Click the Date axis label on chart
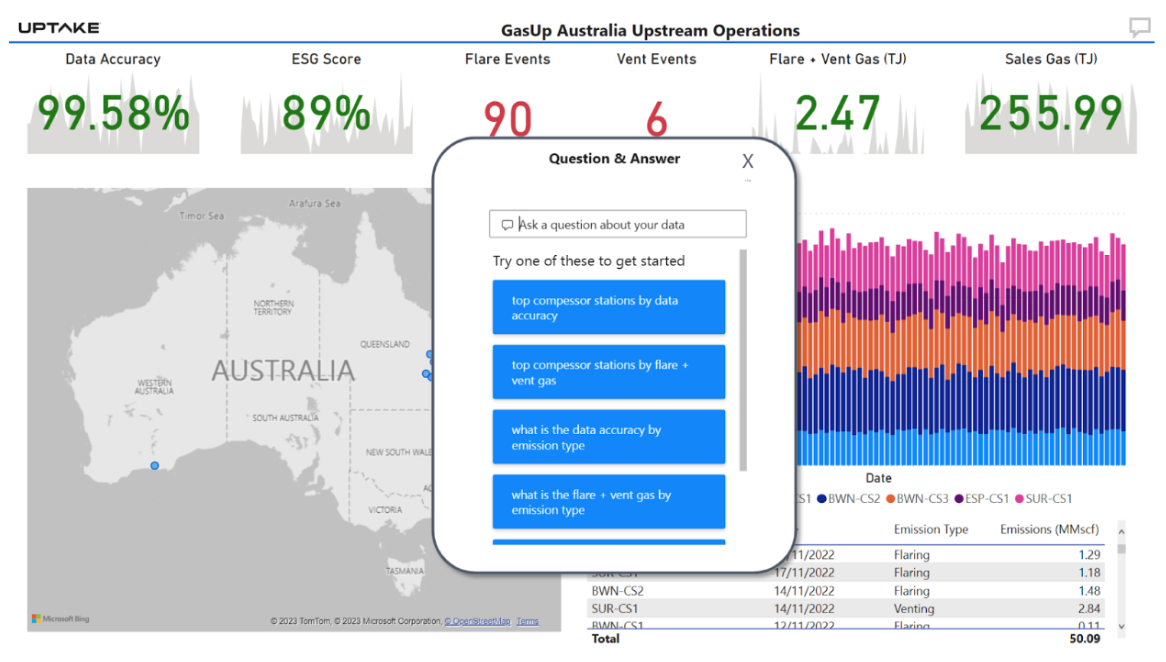The height and width of the screenshot is (662, 1166). (x=878, y=478)
